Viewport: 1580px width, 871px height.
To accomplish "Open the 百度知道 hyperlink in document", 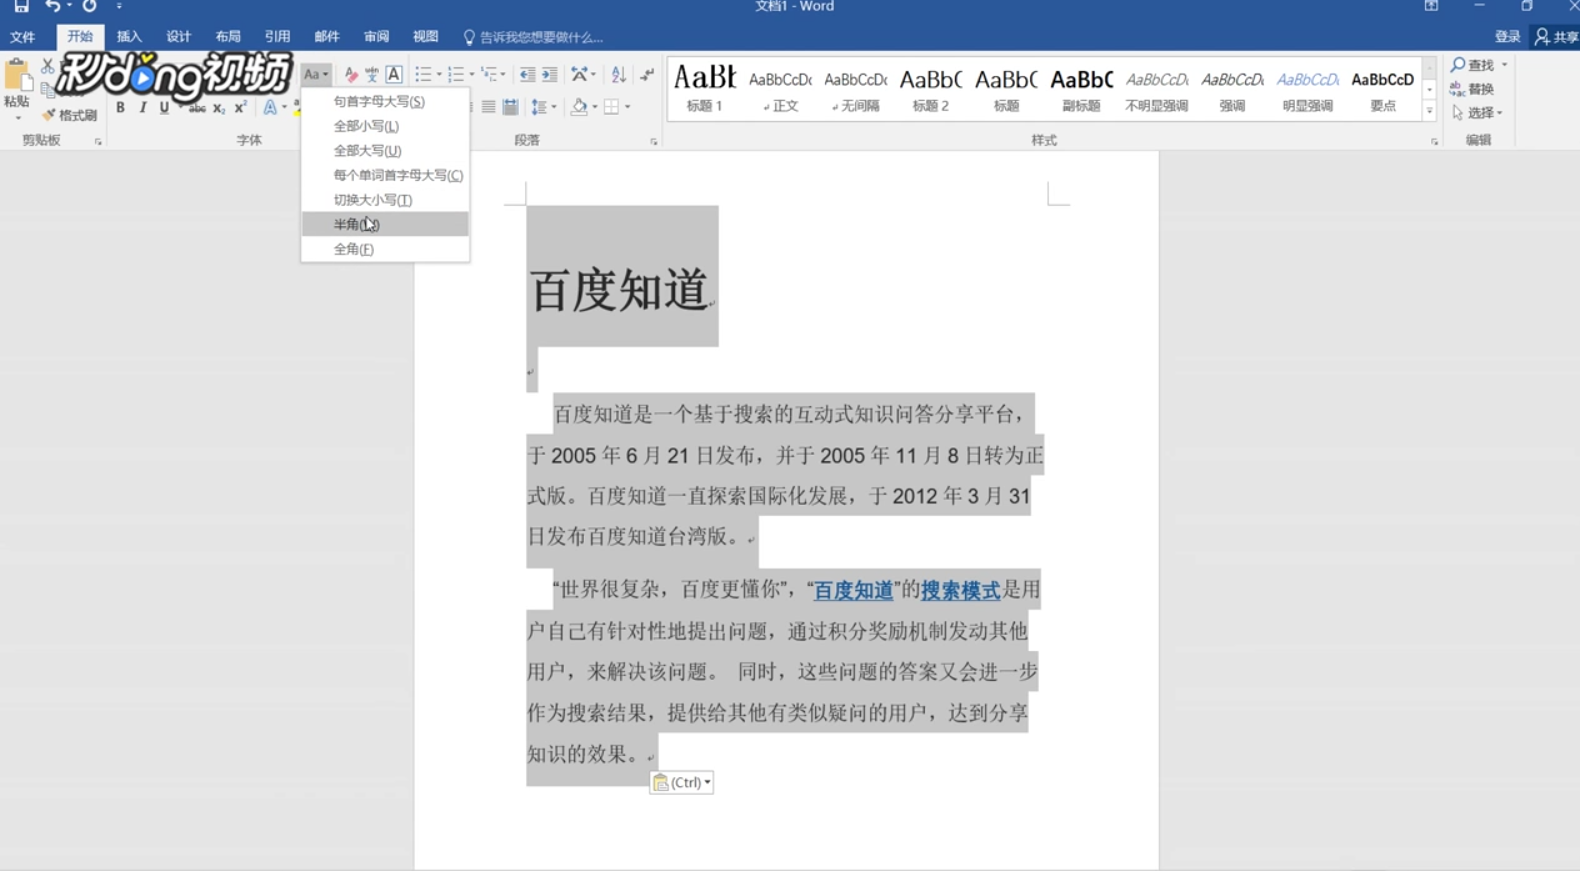I will [853, 591].
